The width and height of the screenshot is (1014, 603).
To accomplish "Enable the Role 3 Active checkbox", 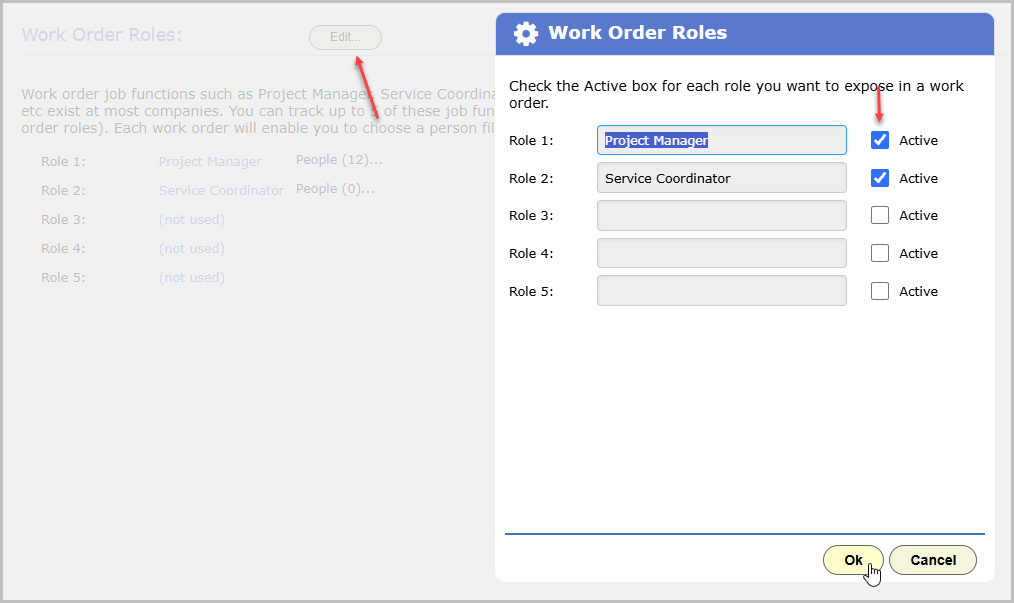I will (x=879, y=215).
